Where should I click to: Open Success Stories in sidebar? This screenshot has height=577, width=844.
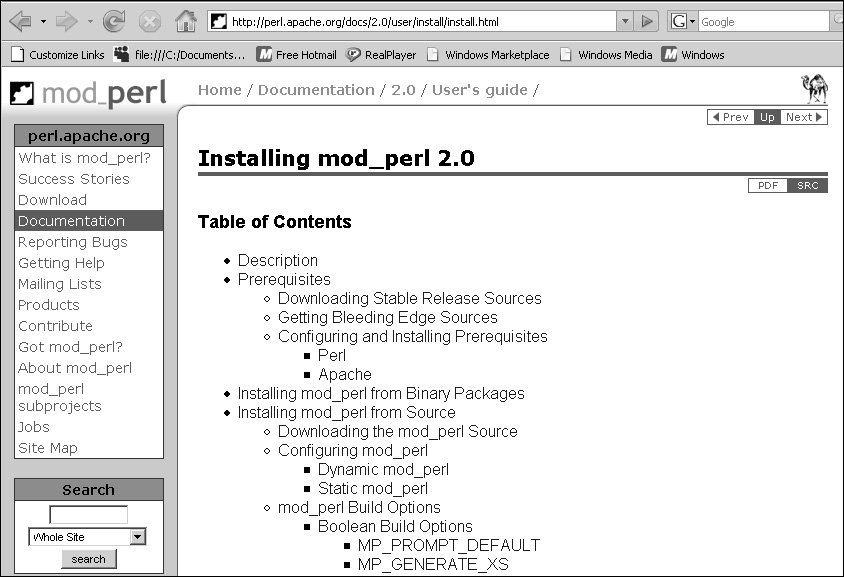tap(74, 179)
